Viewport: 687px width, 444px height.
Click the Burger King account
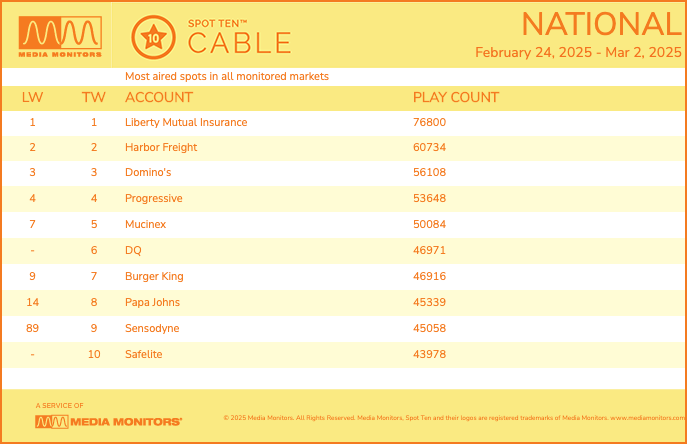coord(154,276)
